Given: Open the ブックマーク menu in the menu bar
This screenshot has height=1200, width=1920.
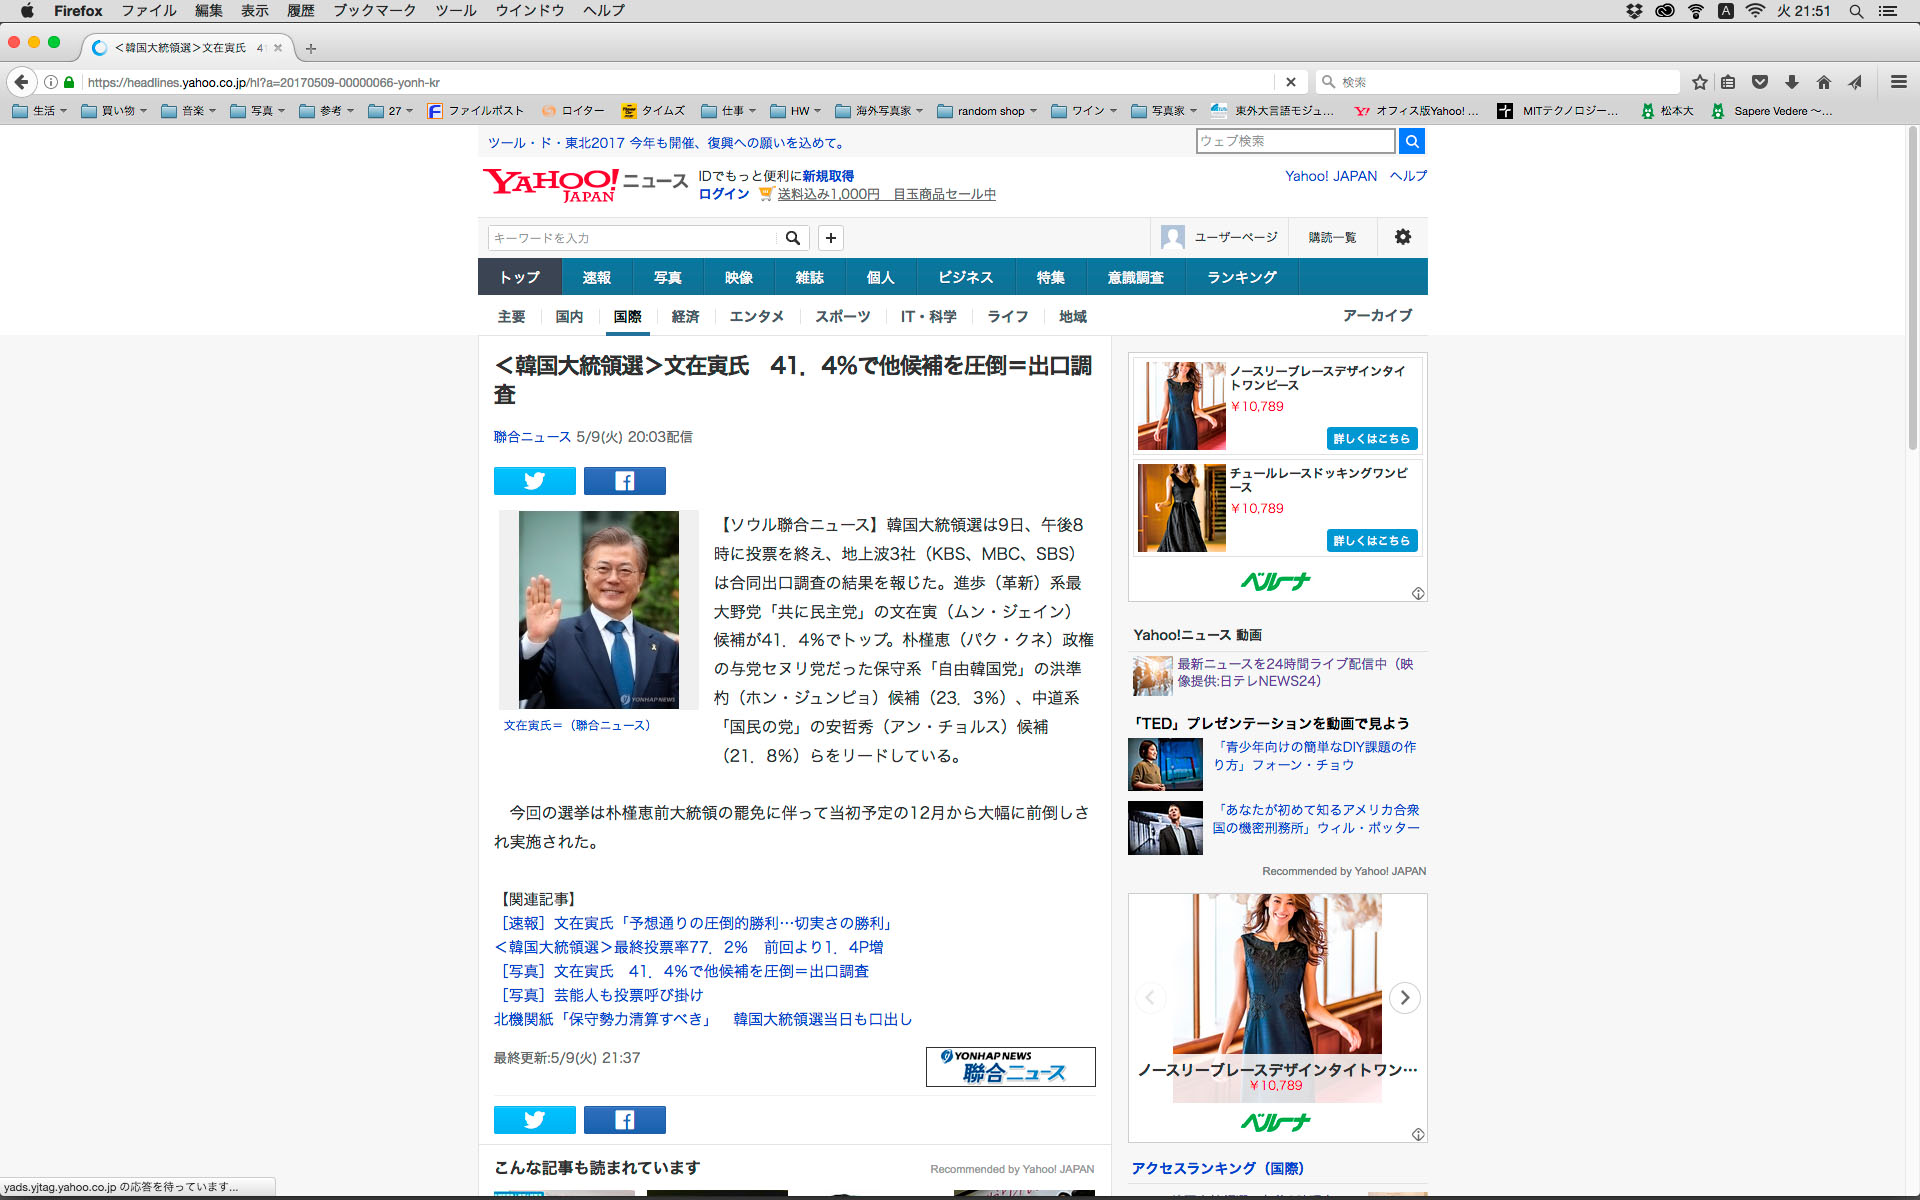Looking at the screenshot, I should pyautogui.click(x=374, y=11).
